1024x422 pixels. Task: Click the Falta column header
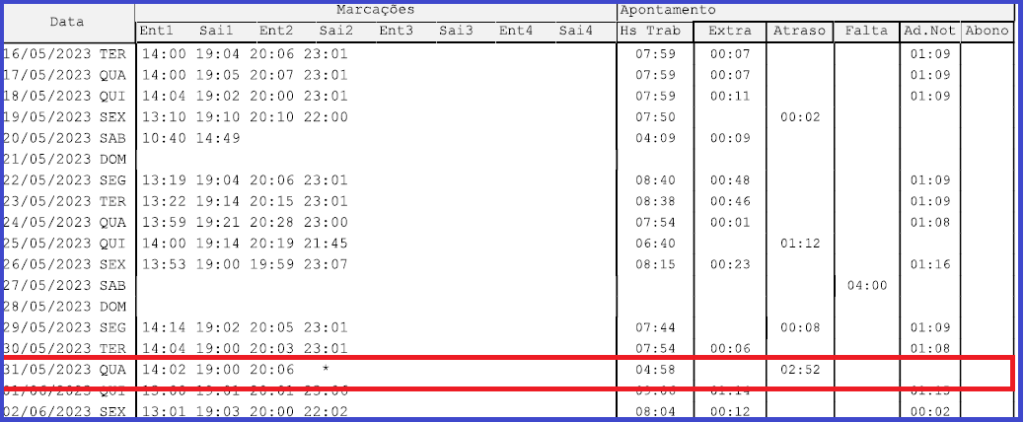click(866, 31)
